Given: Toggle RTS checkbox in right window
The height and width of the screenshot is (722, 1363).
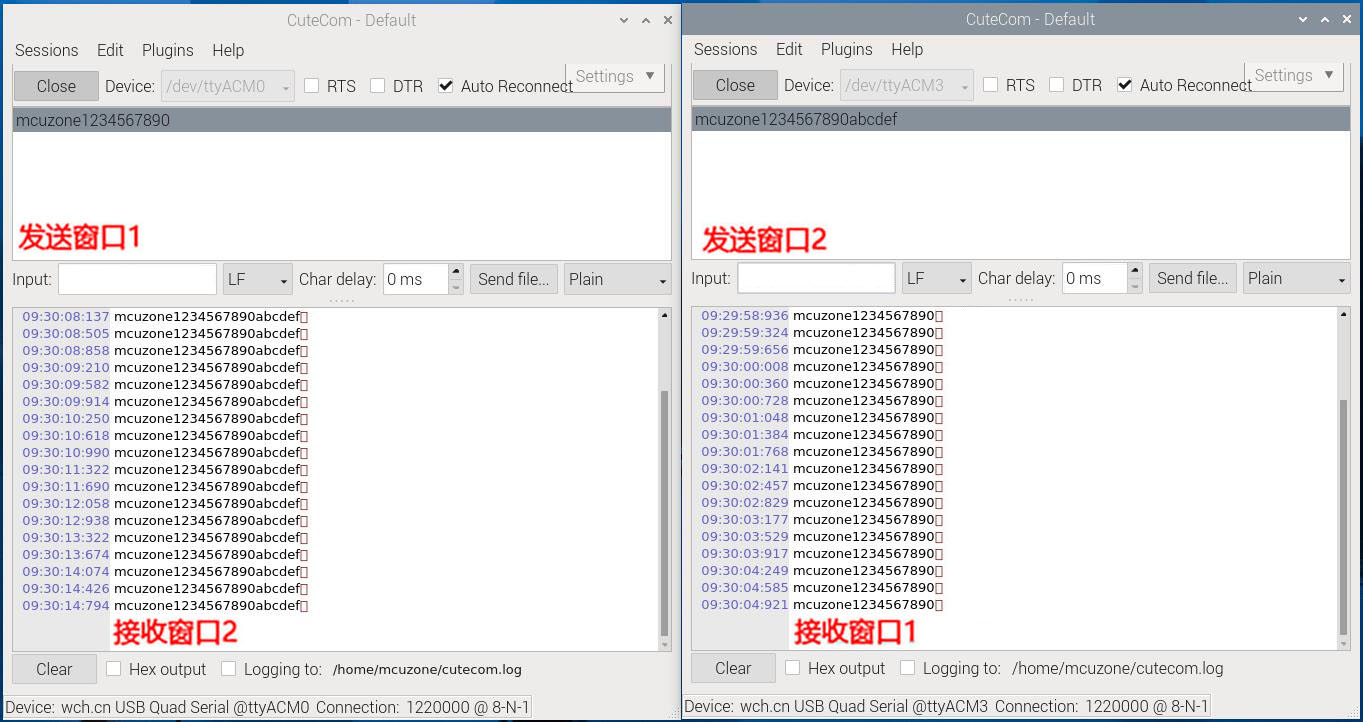Looking at the screenshot, I should (991, 85).
